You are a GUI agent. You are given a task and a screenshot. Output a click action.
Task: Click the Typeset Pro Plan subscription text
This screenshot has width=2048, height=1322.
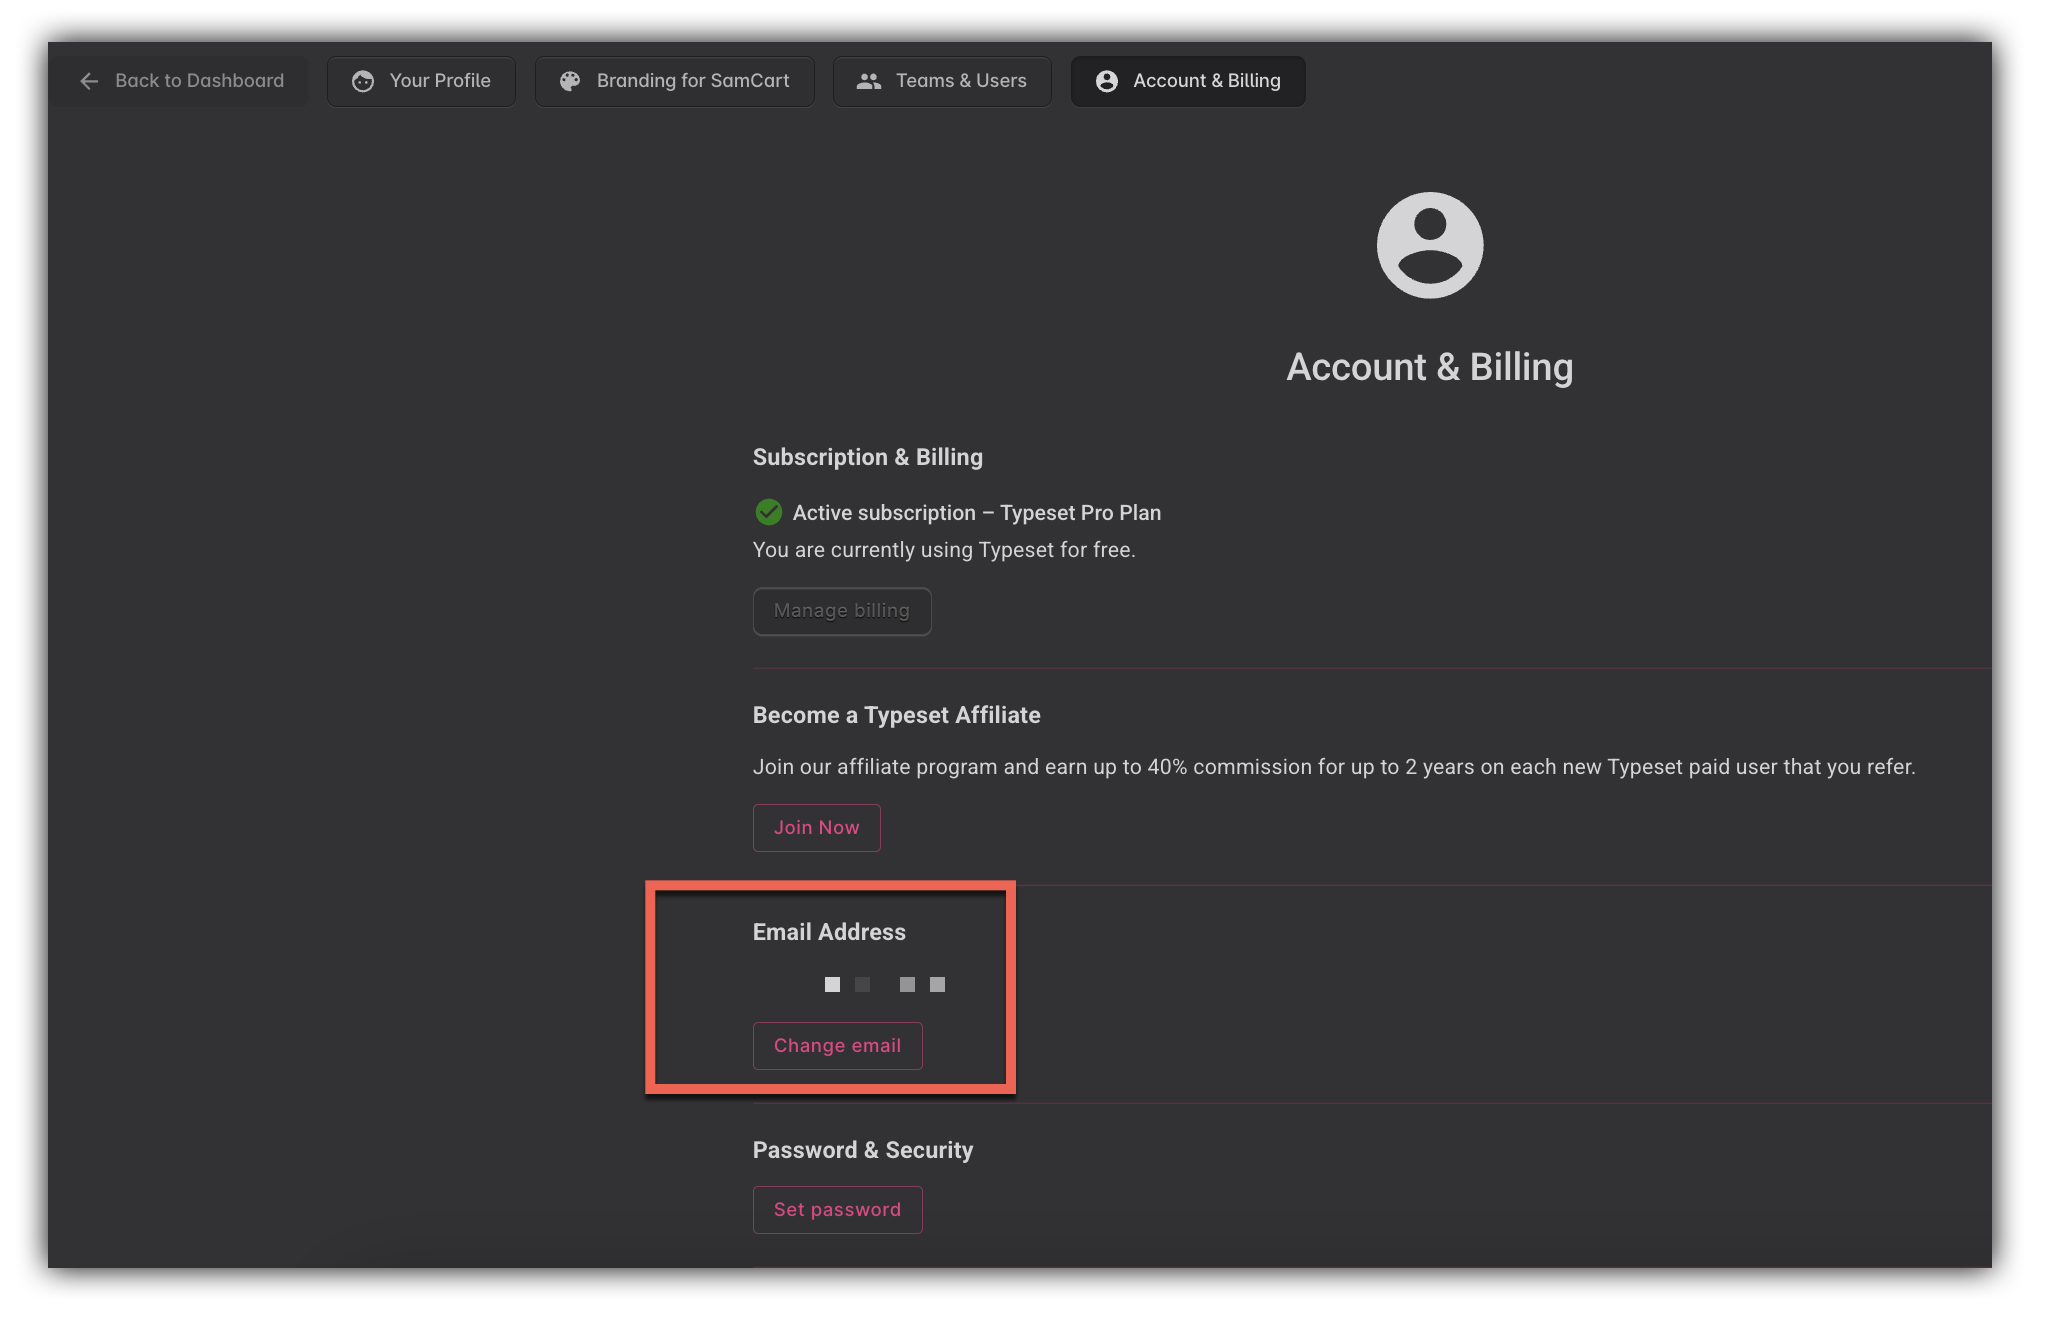[1080, 513]
